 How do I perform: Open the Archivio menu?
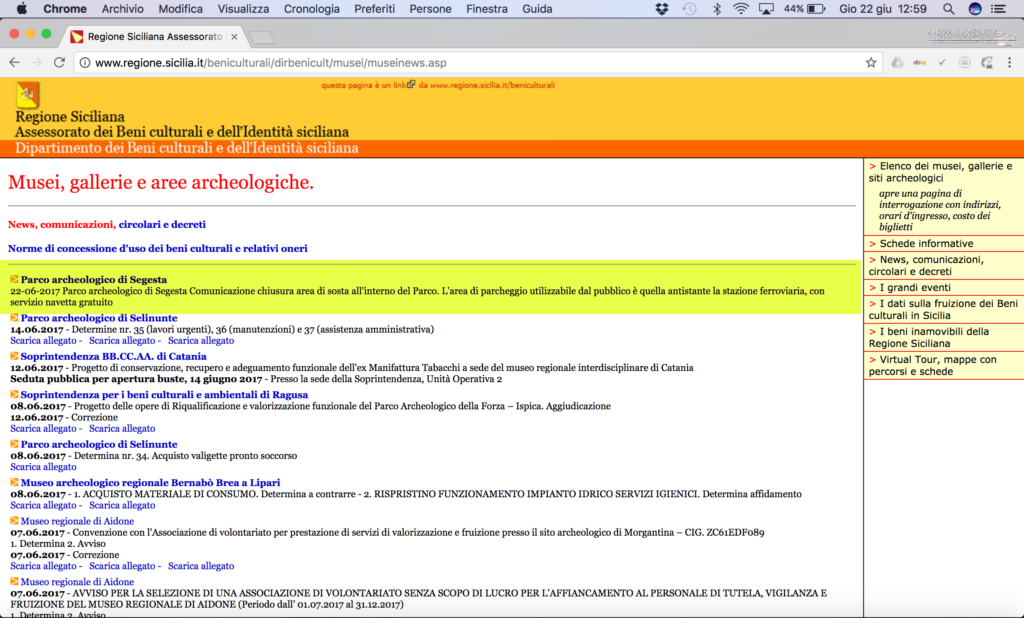click(x=122, y=9)
